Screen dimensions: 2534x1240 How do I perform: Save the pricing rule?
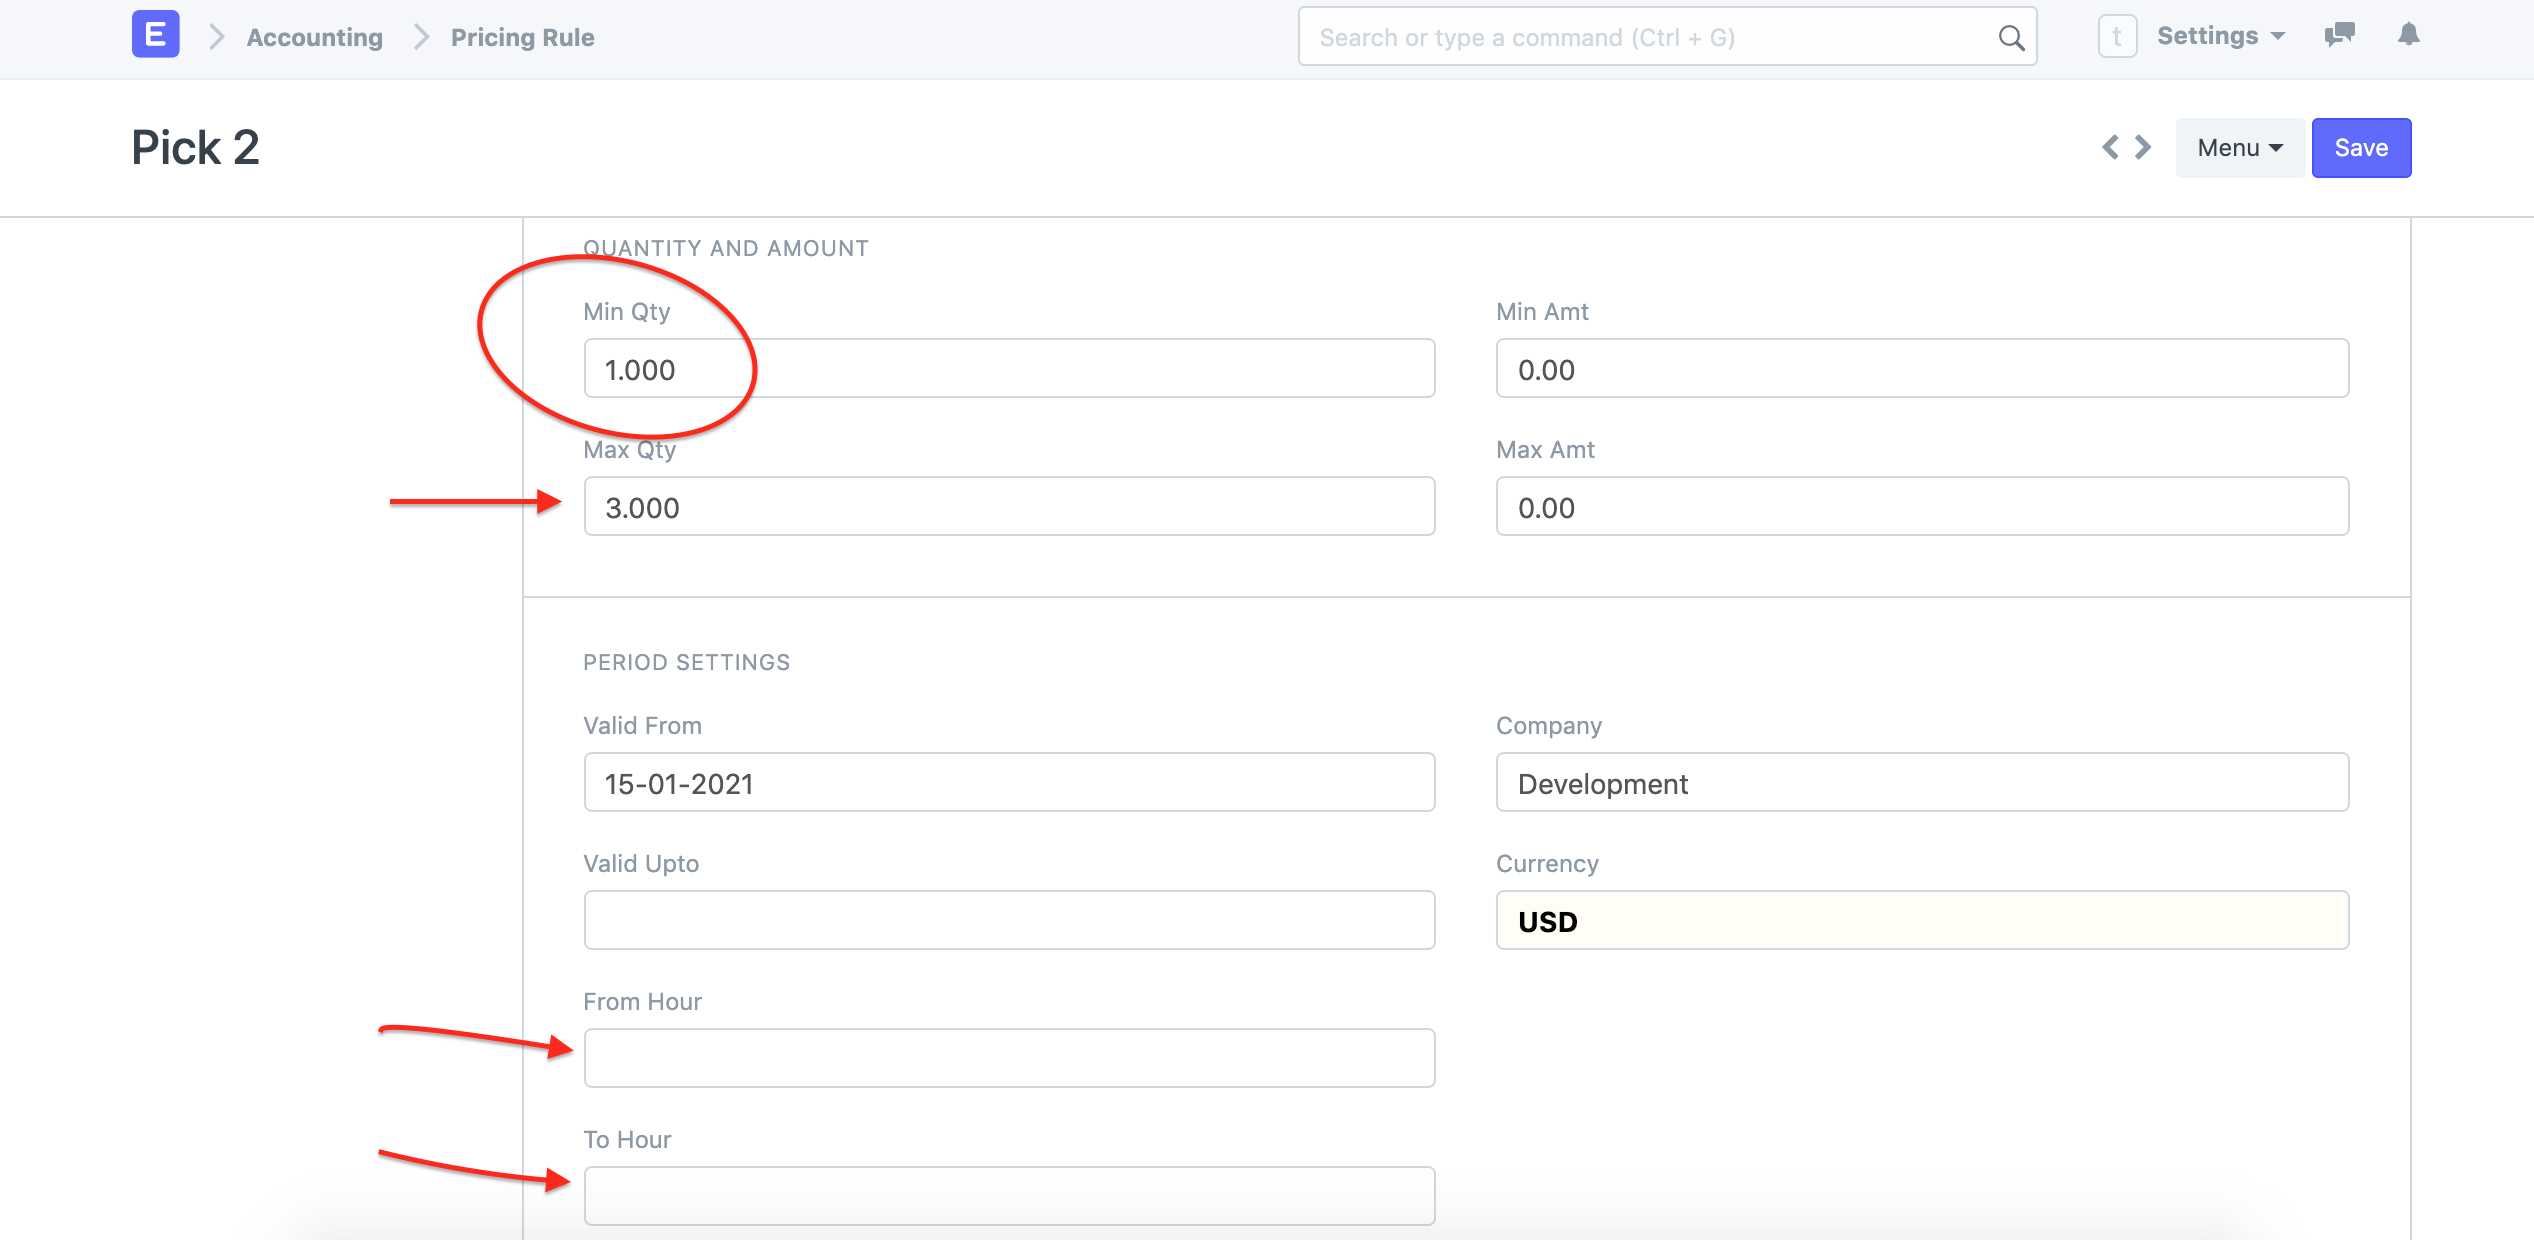(2360, 148)
